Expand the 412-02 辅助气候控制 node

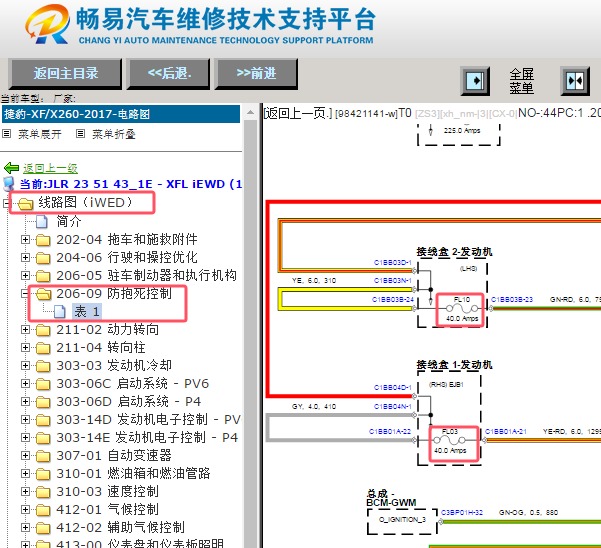coord(25,528)
